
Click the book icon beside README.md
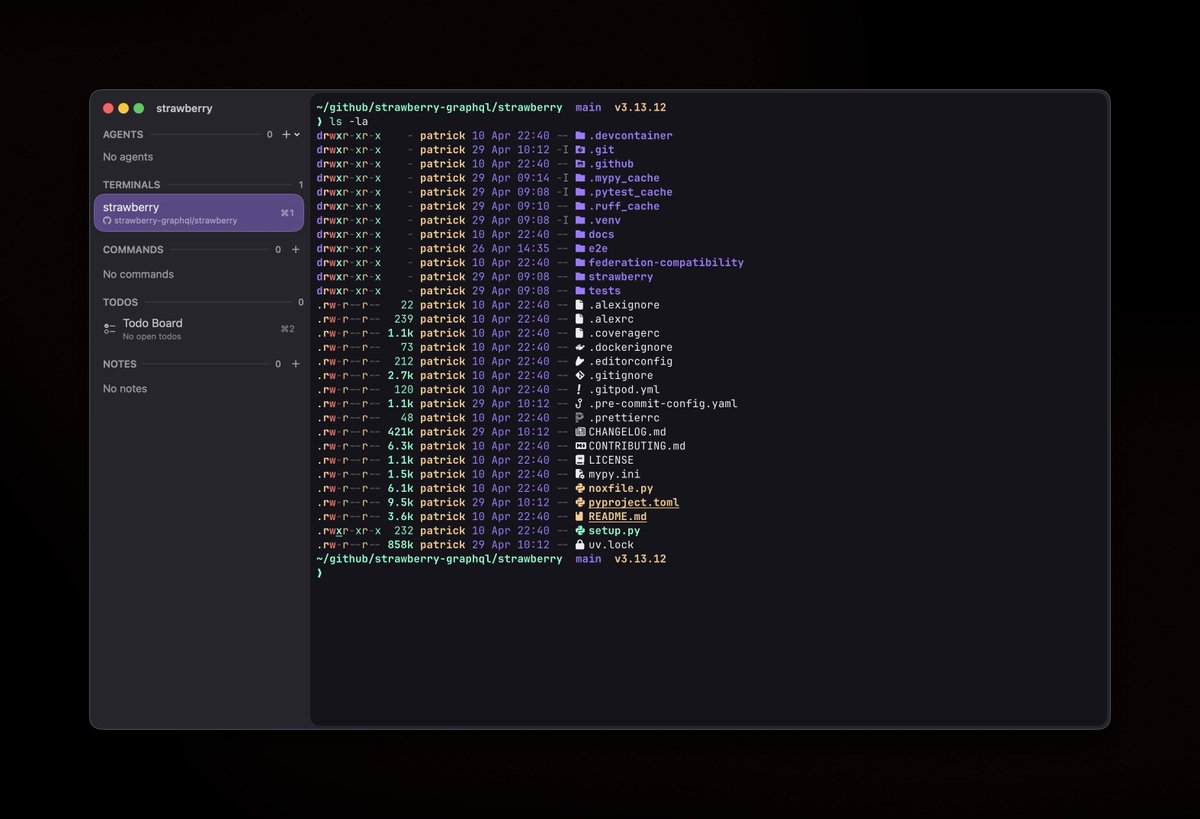click(580, 516)
